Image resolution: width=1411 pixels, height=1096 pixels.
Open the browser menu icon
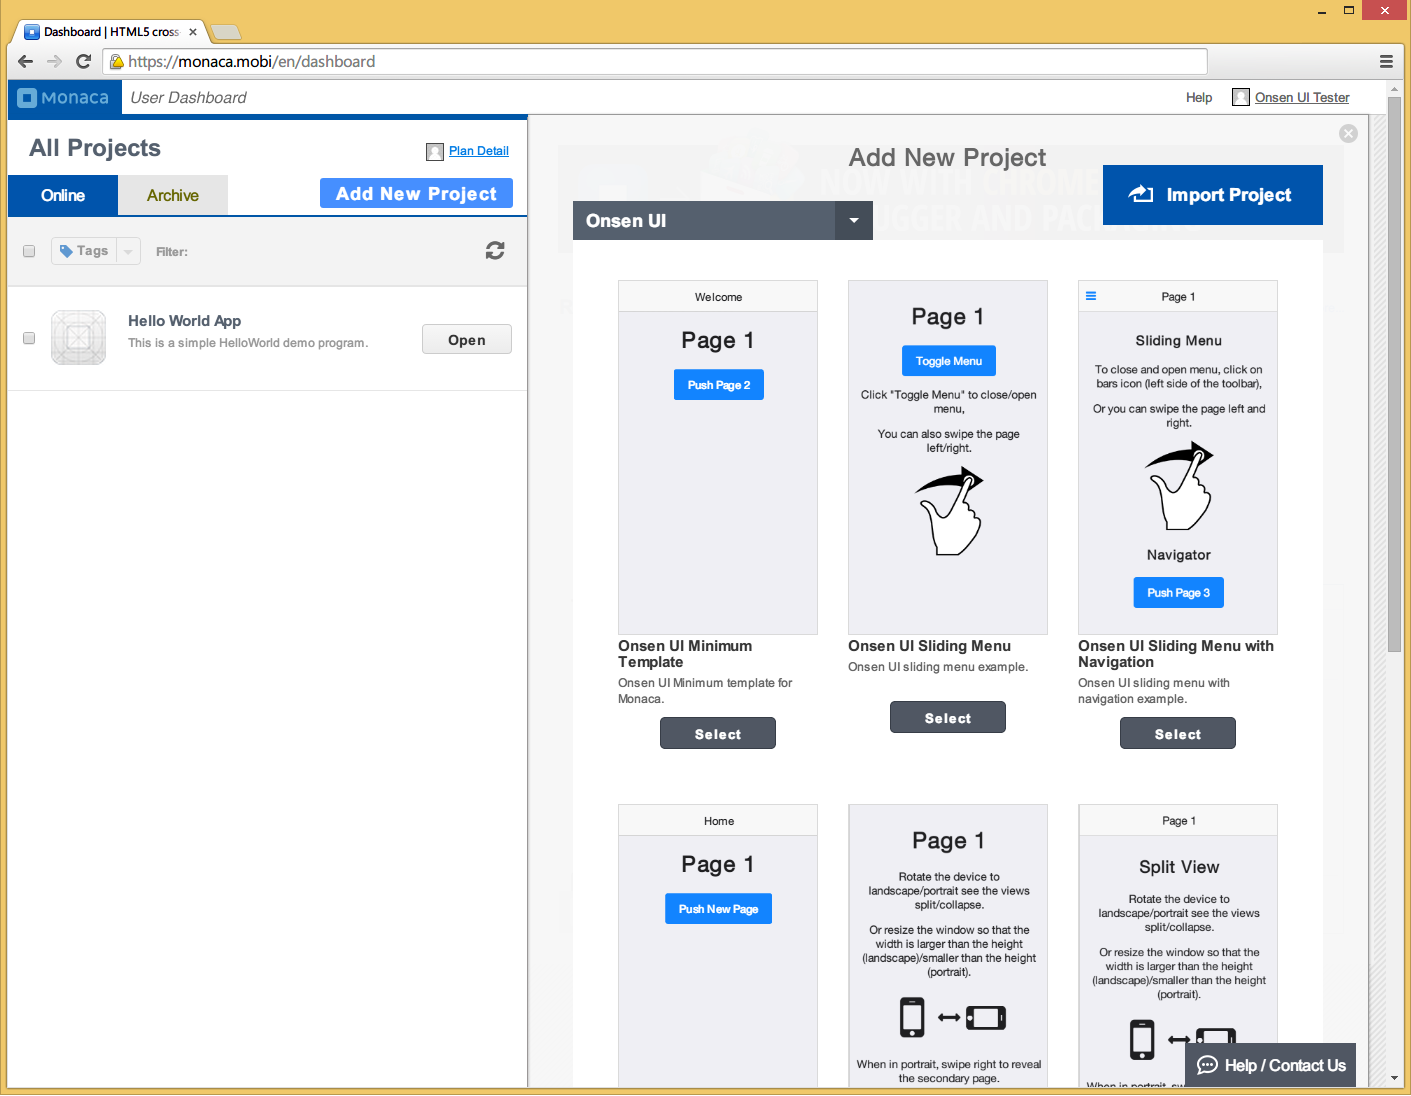[x=1387, y=61]
